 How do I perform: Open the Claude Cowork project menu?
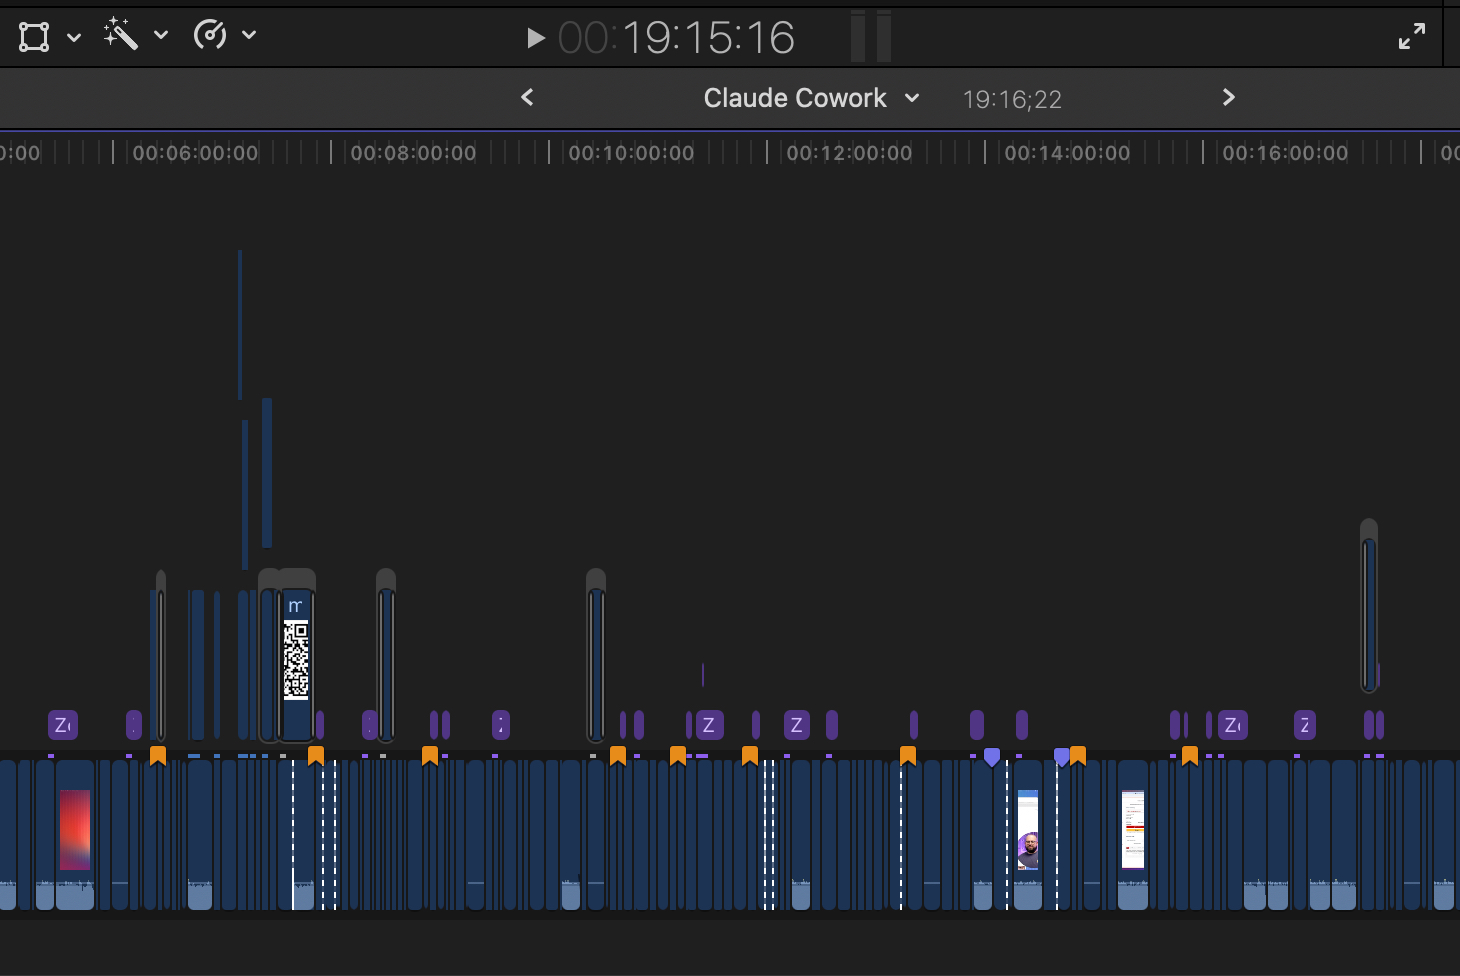coord(810,98)
